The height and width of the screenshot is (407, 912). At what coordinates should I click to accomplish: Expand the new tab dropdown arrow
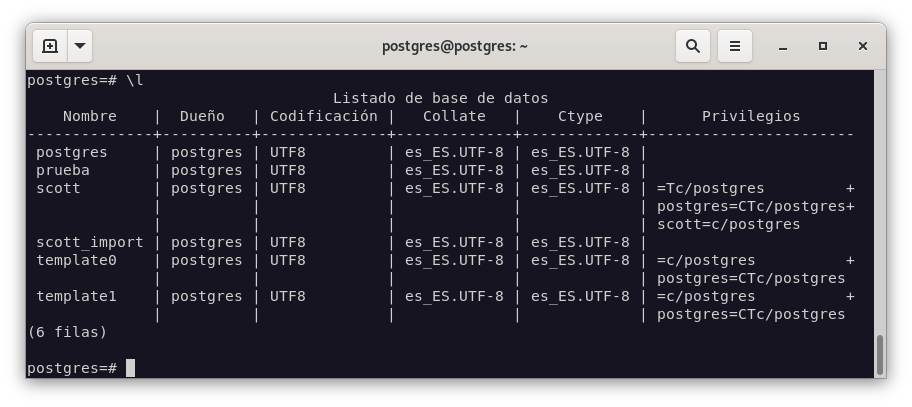click(x=79, y=46)
